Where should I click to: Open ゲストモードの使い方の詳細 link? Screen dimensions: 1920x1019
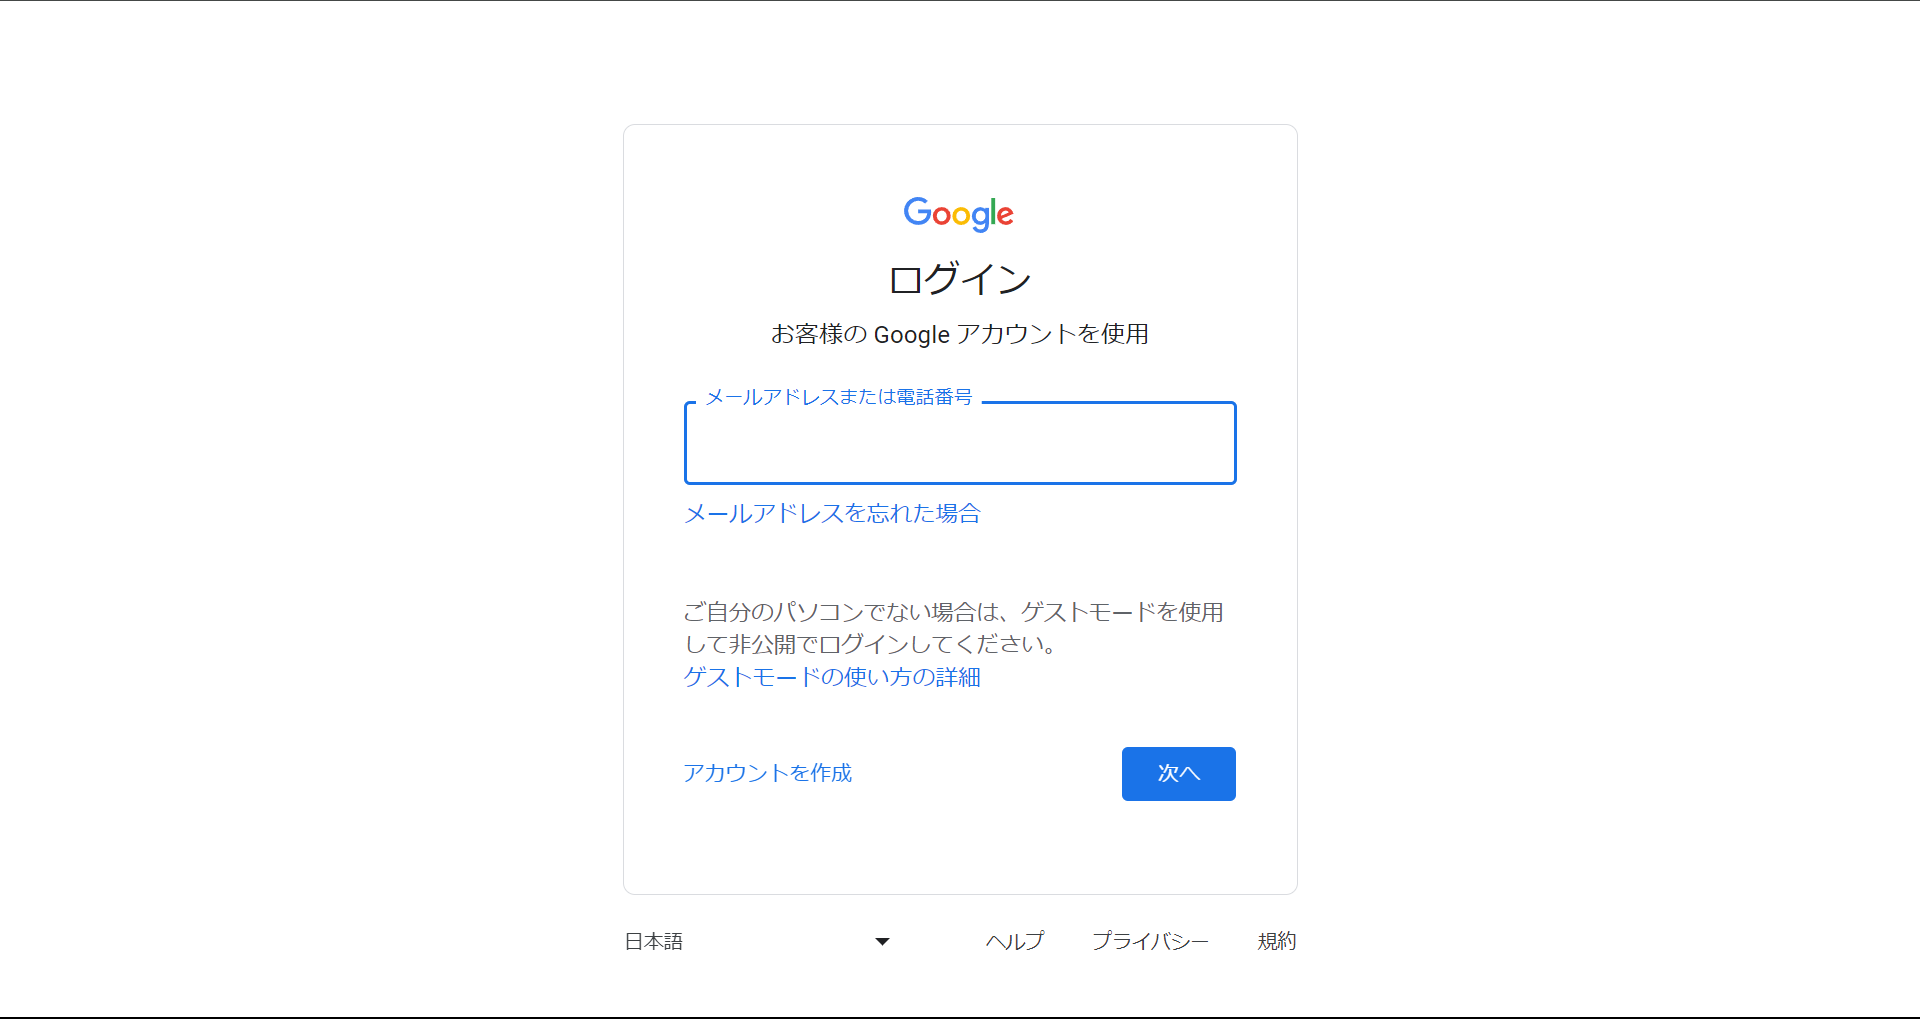click(x=832, y=678)
